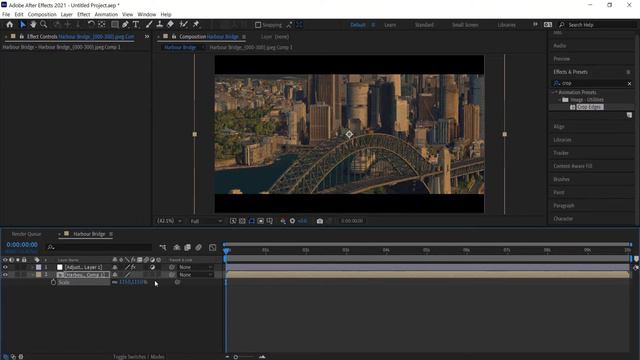Select the Zoom (magnifier) tool
Viewport: 640px width, 360px height.
[x=43, y=24]
